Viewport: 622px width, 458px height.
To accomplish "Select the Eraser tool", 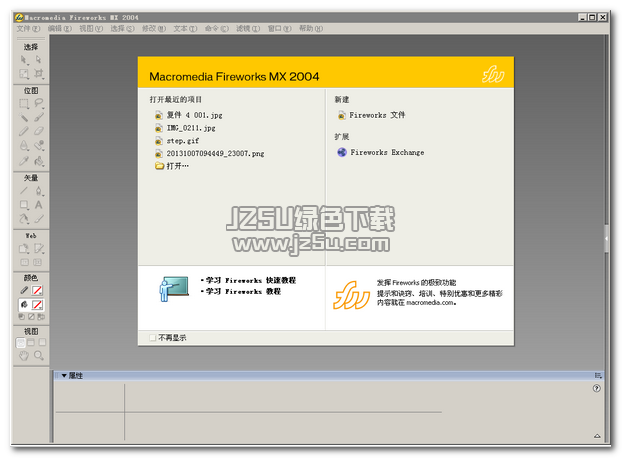I will [x=38, y=131].
